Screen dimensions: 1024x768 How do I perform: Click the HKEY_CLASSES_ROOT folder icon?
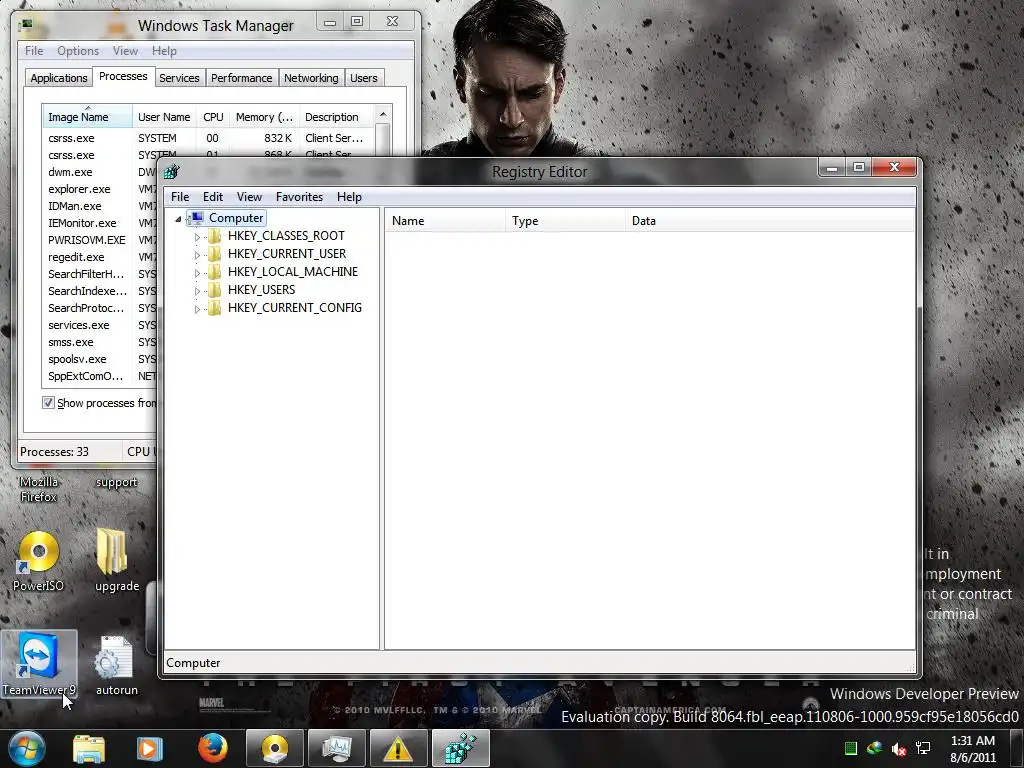[214, 236]
